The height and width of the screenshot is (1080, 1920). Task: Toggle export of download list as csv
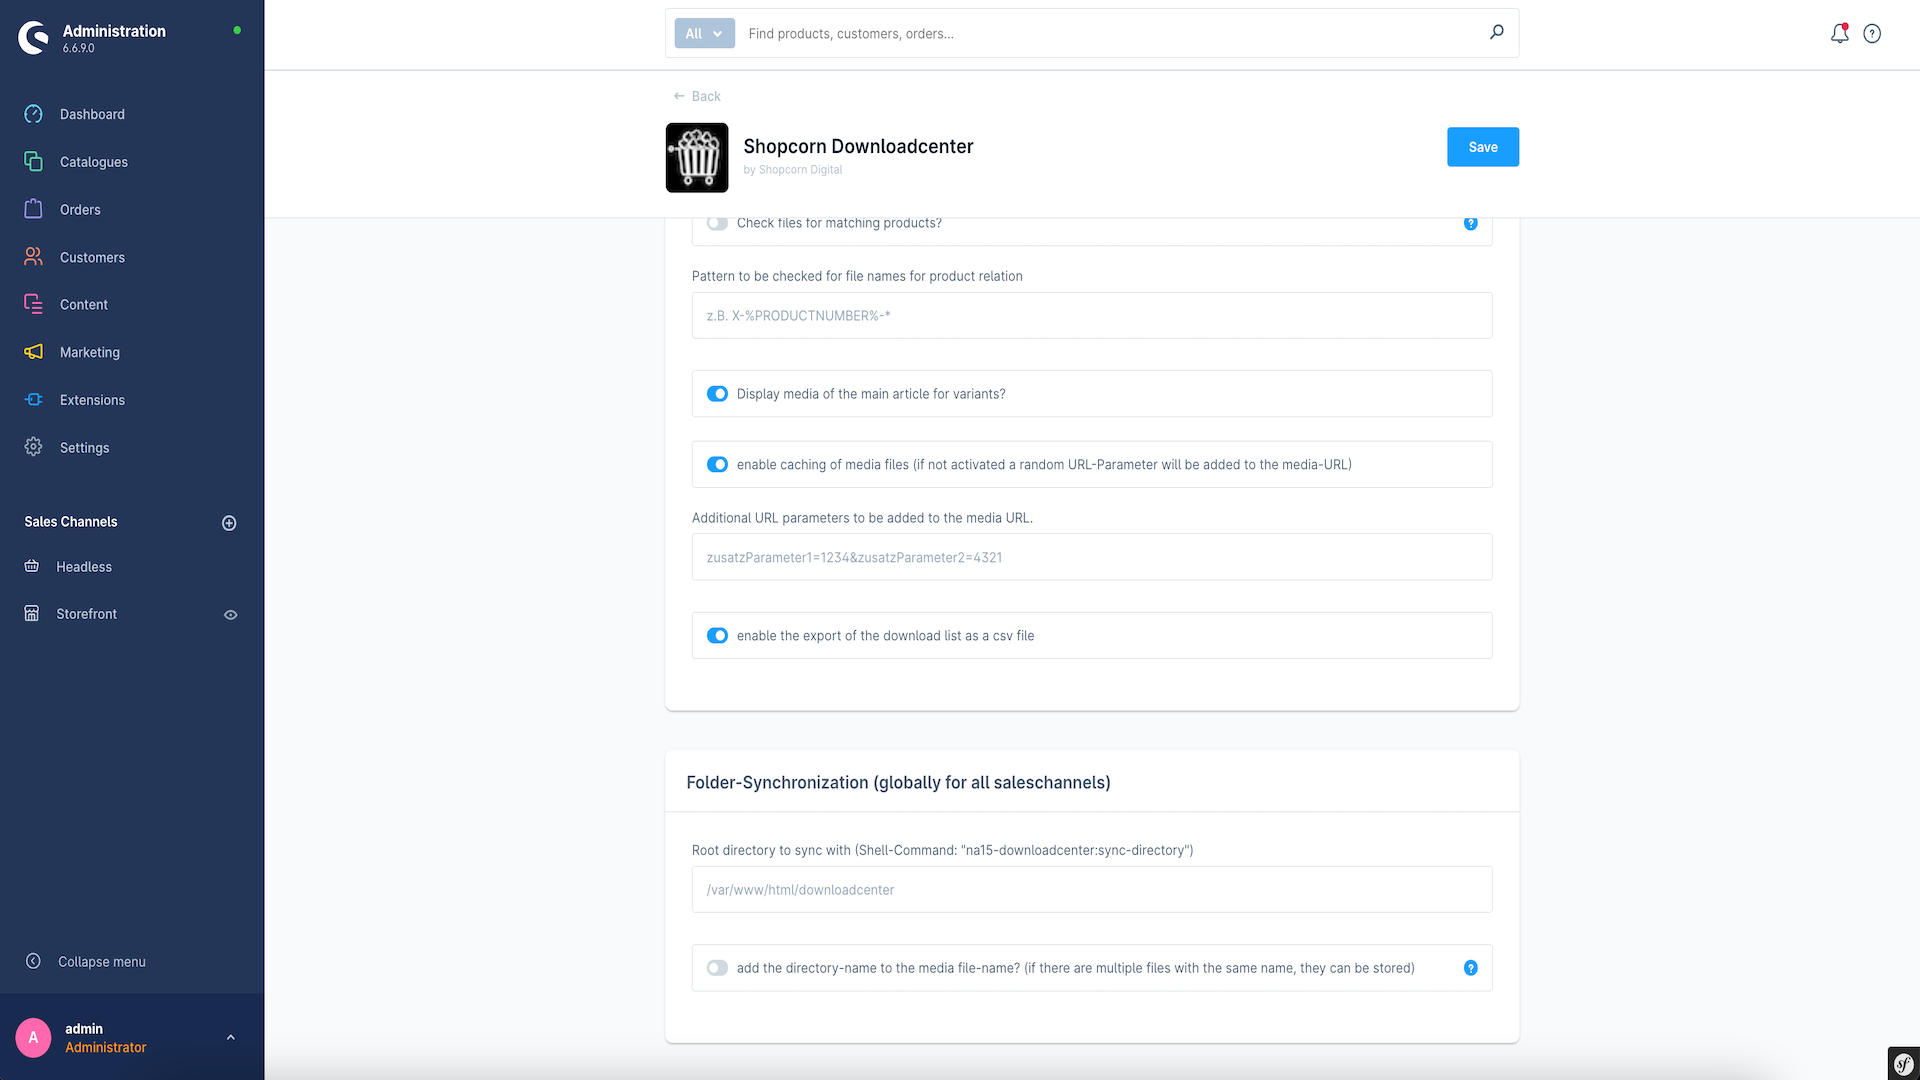717,635
